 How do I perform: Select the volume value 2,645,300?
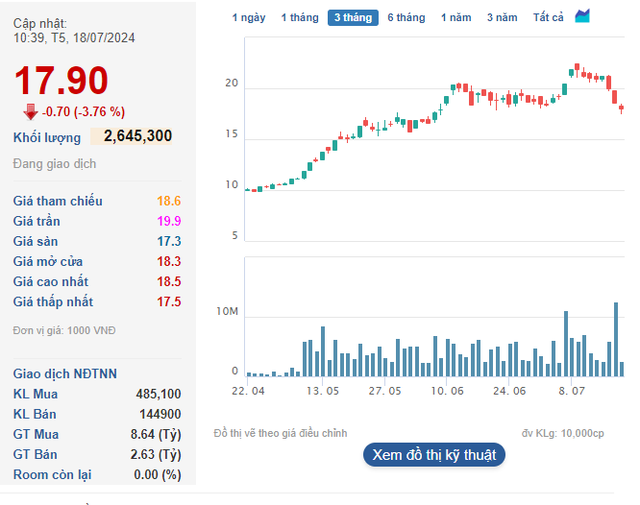(x=138, y=136)
